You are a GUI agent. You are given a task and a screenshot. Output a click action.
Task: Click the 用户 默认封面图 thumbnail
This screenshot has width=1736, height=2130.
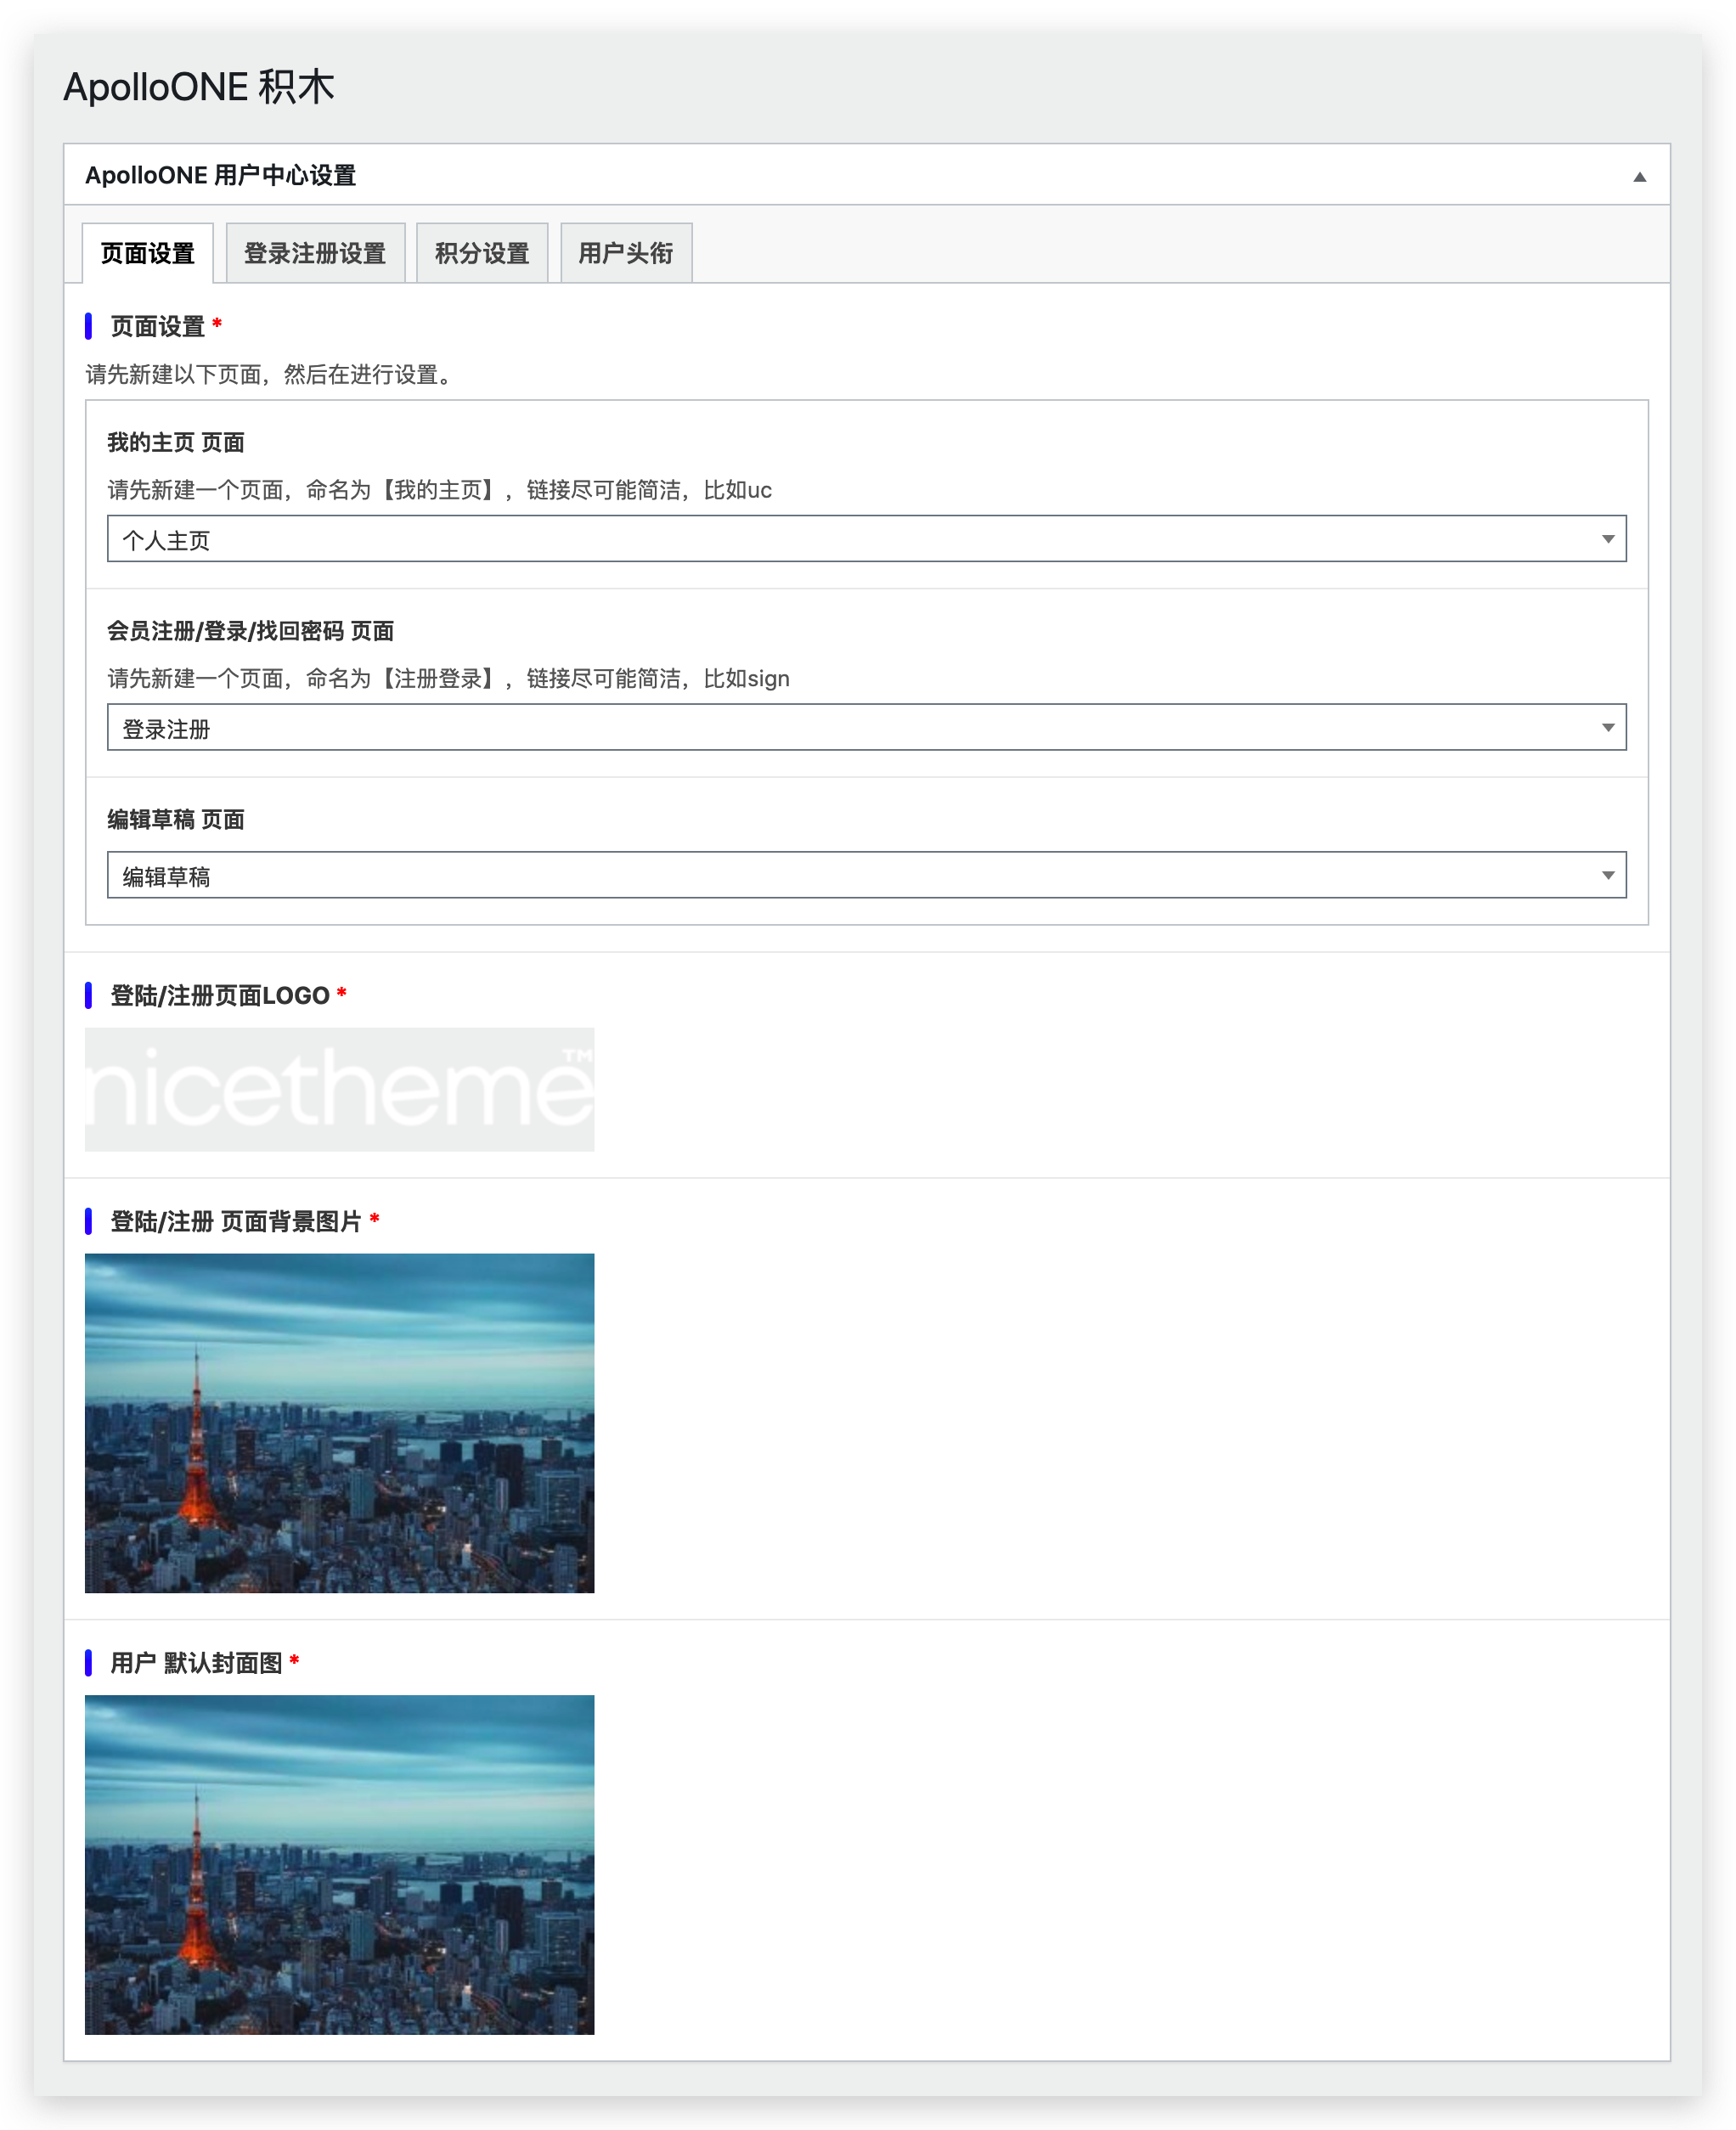339,1864
